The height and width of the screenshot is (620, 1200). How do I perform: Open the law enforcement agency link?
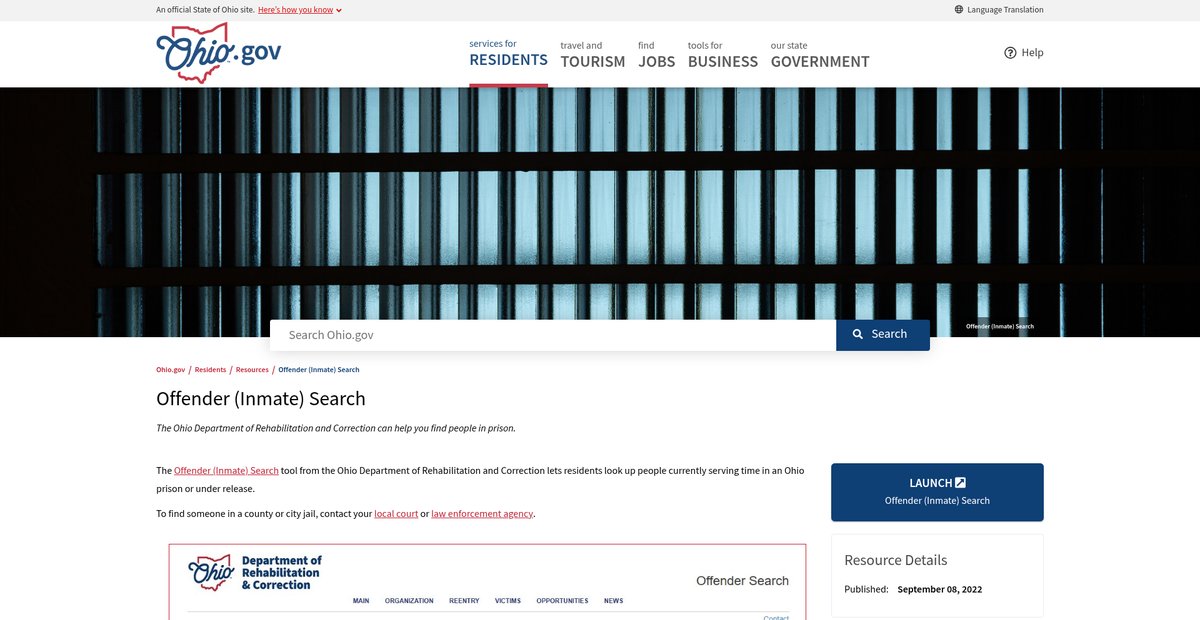click(482, 514)
